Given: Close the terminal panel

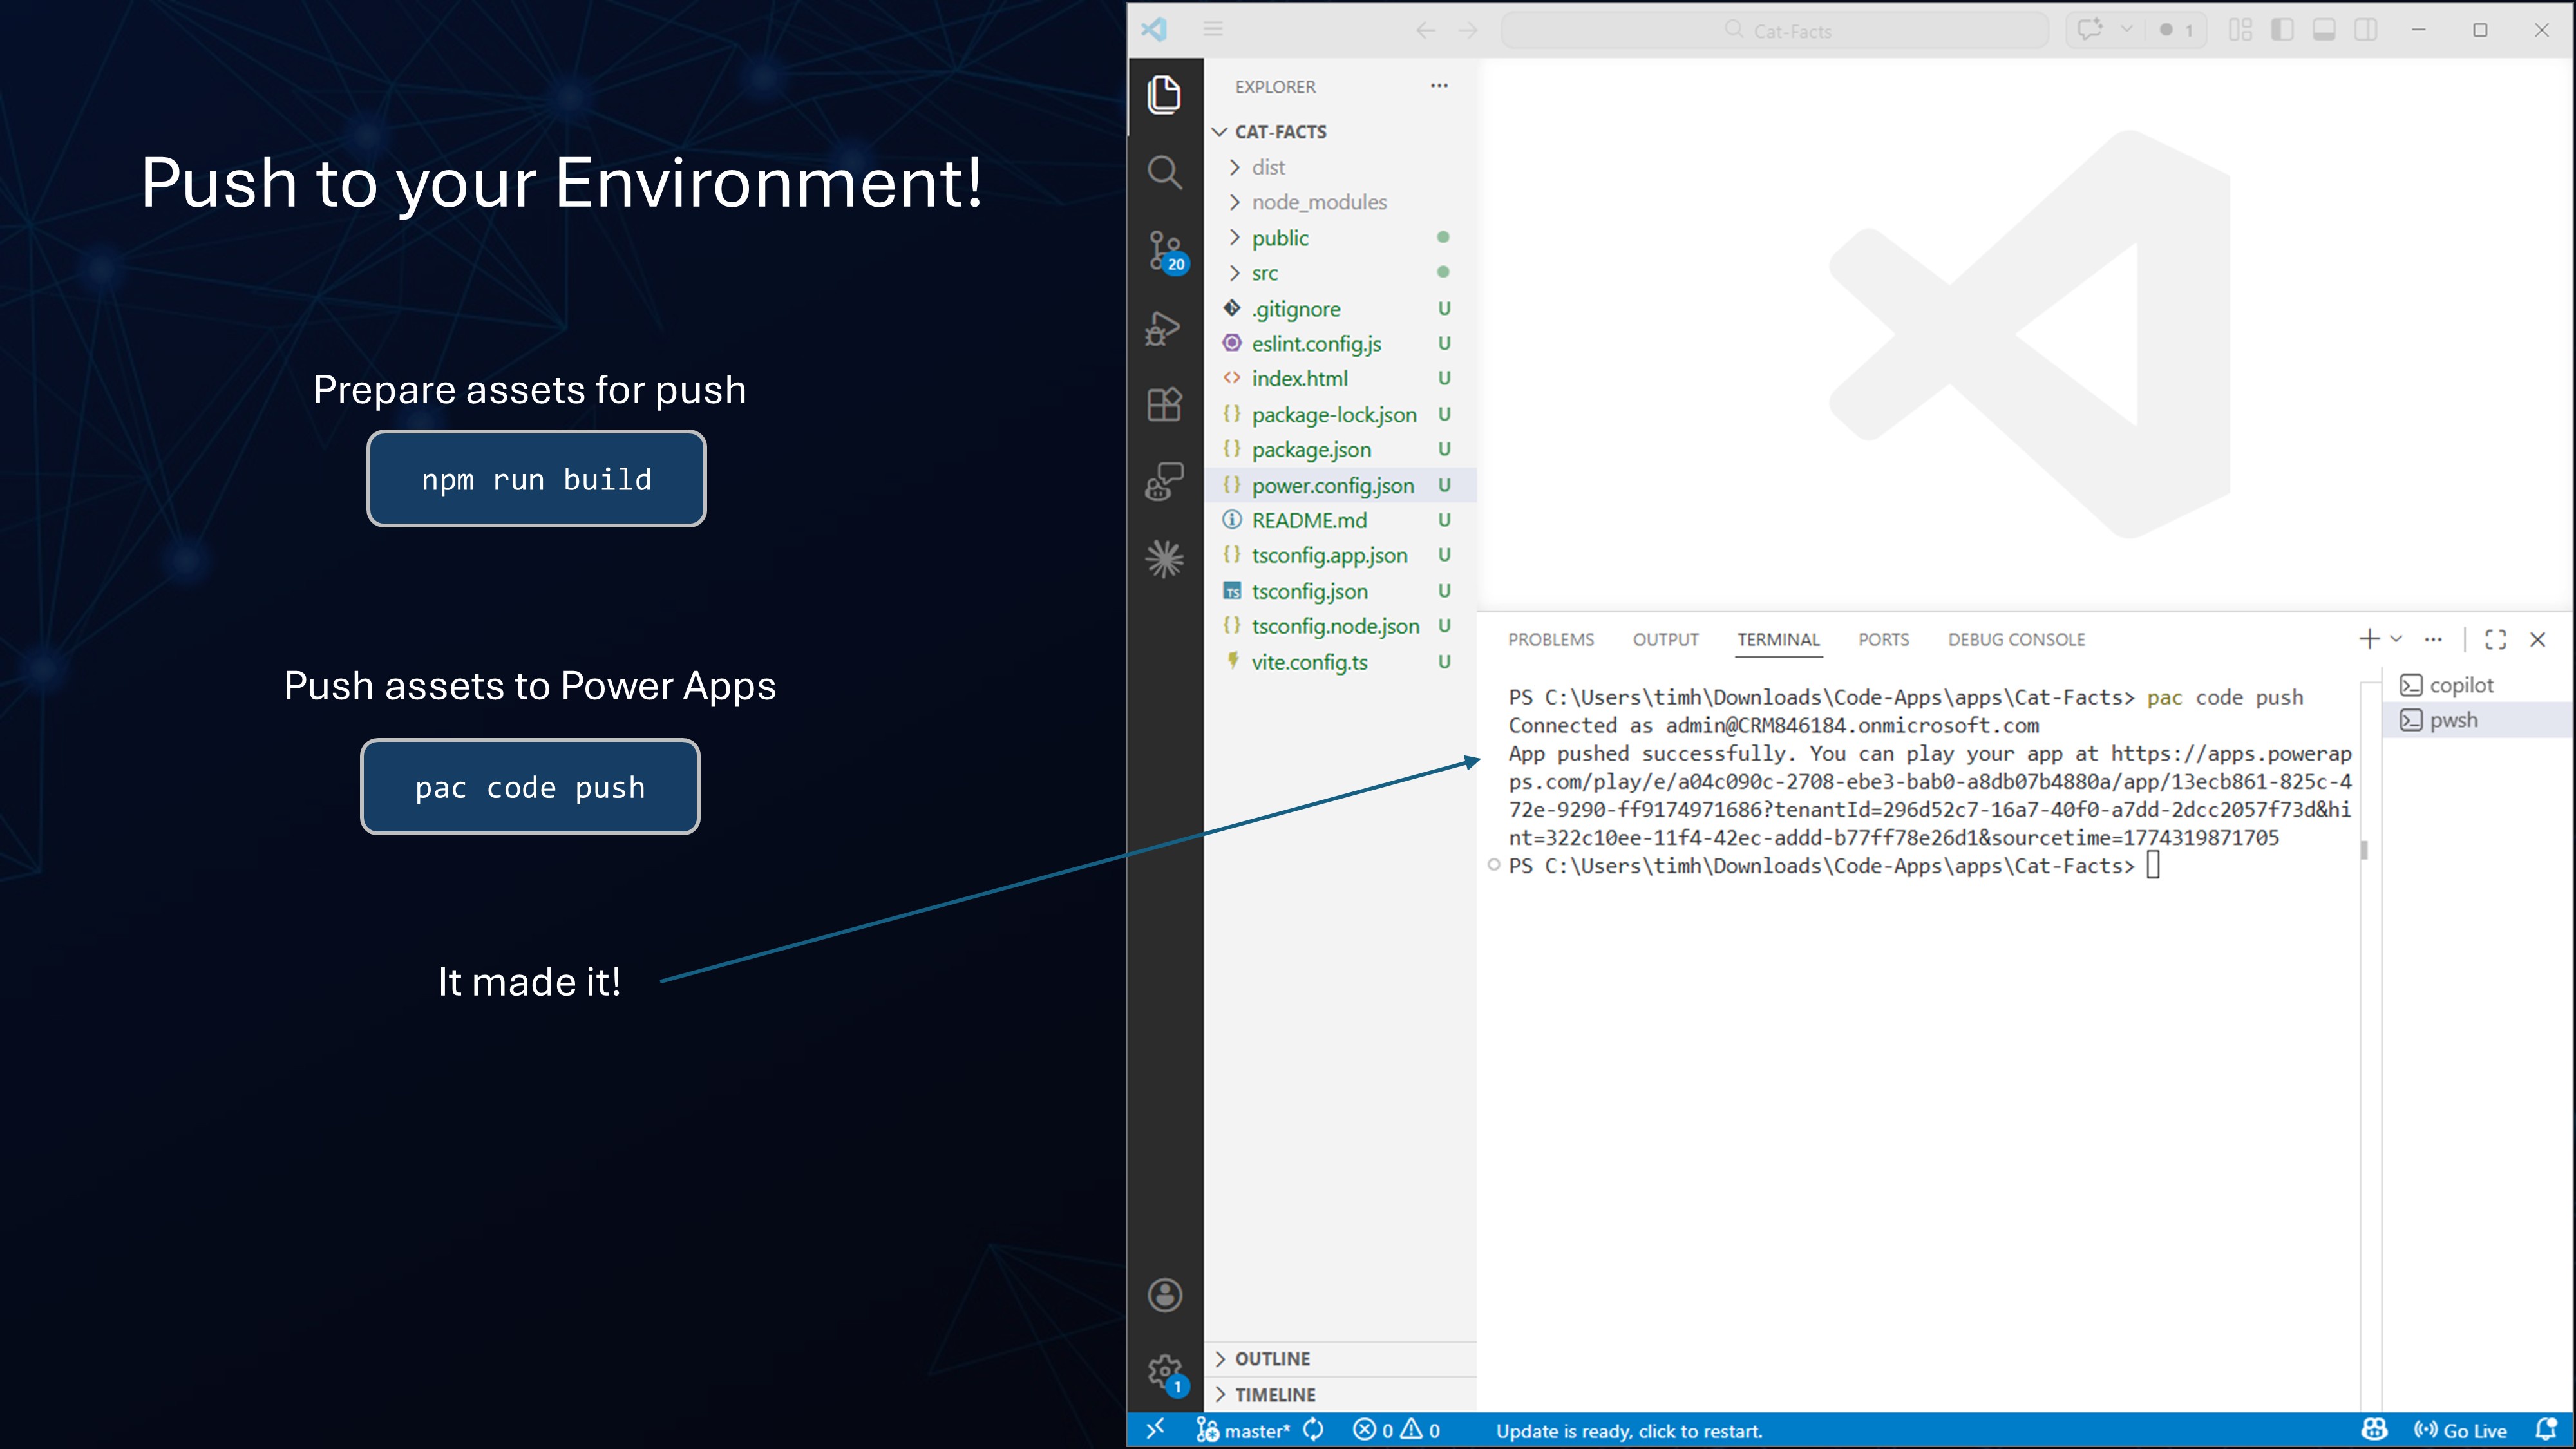Looking at the screenshot, I should tap(2538, 639).
